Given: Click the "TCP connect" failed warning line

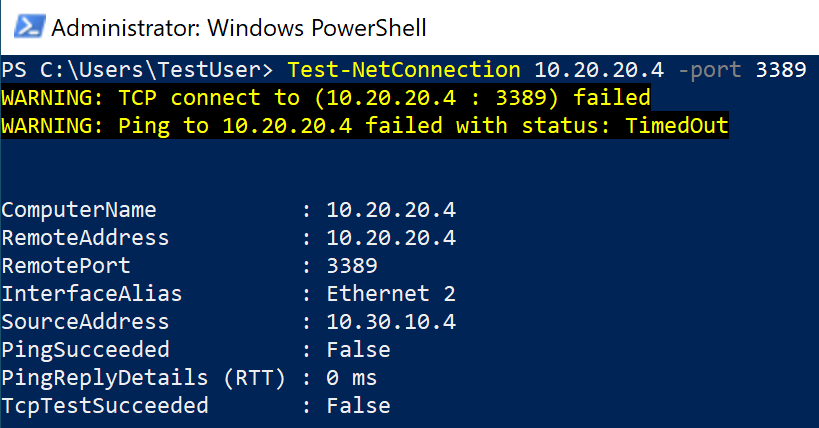Looking at the screenshot, I should click(x=326, y=98).
